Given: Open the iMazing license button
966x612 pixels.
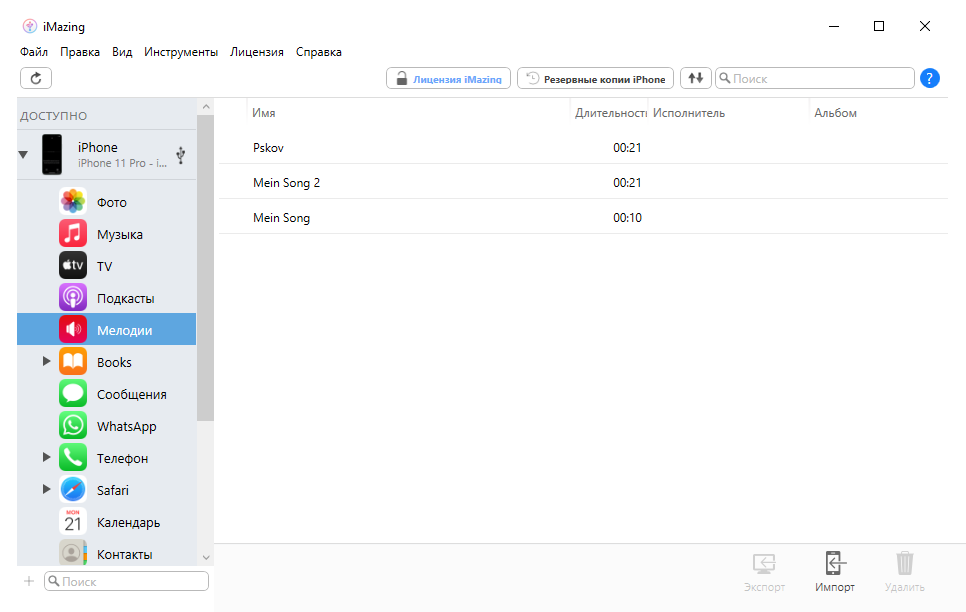Looking at the screenshot, I should (448, 78).
